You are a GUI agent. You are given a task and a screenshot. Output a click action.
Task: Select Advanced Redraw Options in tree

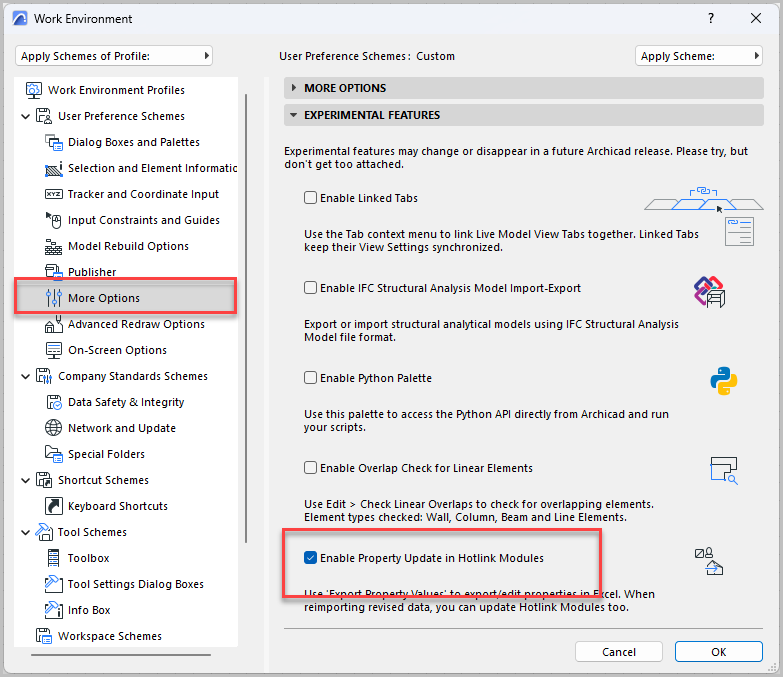[136, 324]
